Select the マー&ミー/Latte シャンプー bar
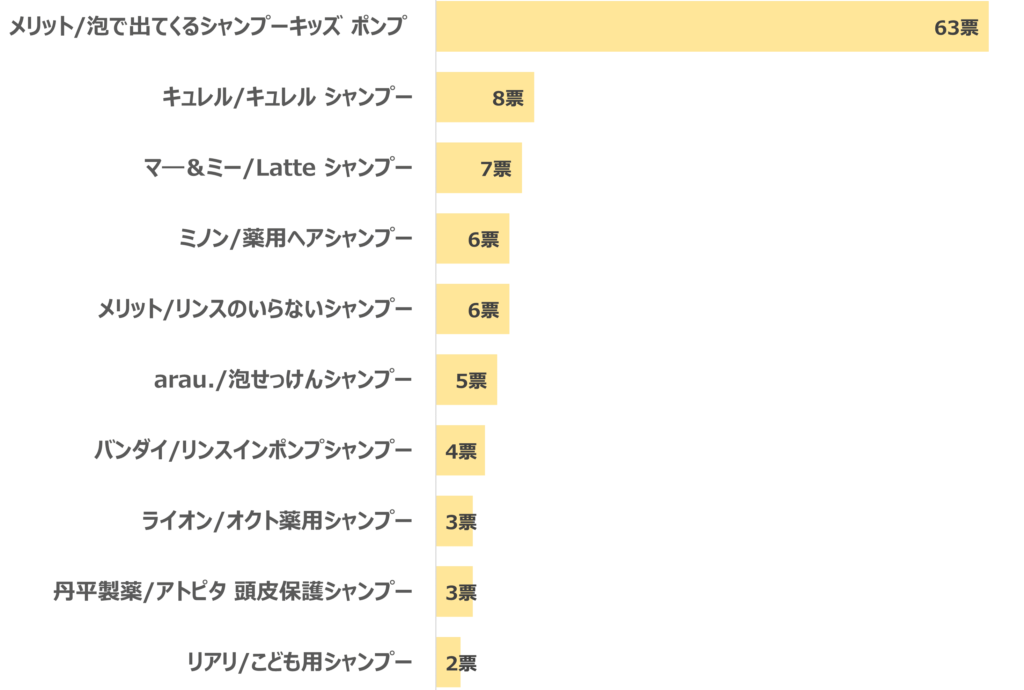Image resolution: width=1024 pixels, height=690 pixels. click(478, 168)
